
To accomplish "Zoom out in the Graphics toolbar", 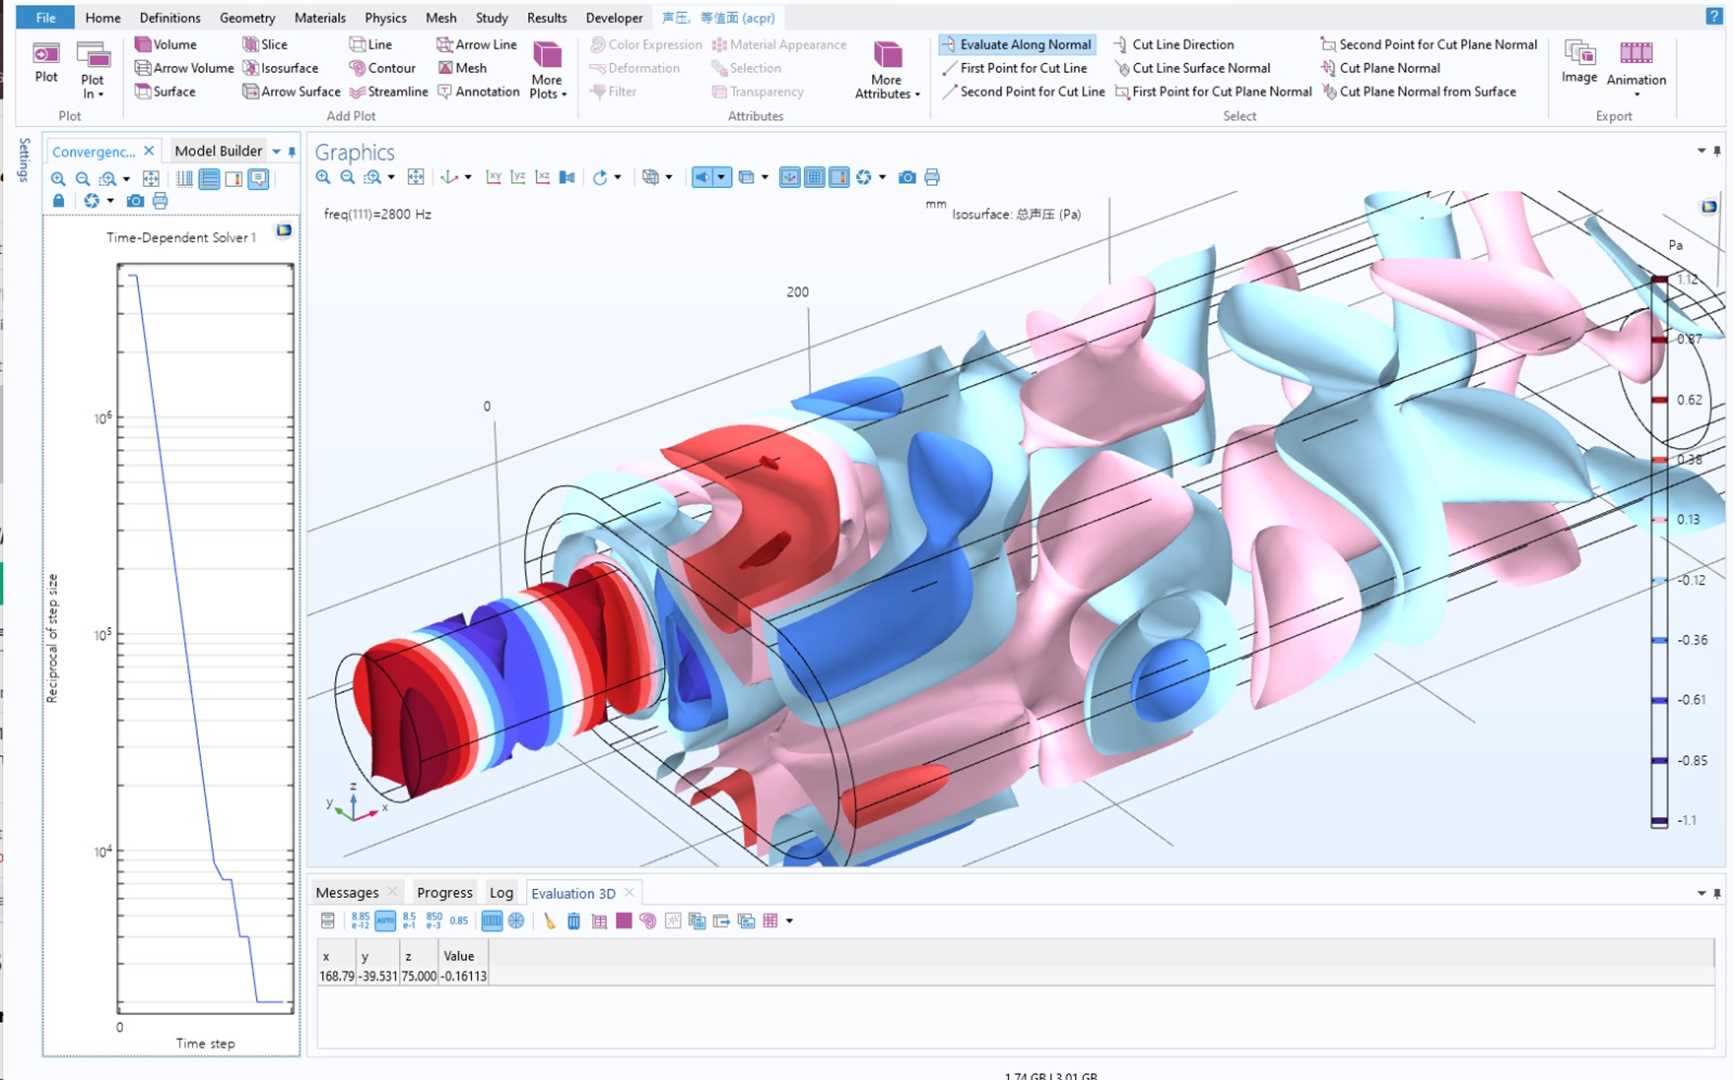I will 347,177.
